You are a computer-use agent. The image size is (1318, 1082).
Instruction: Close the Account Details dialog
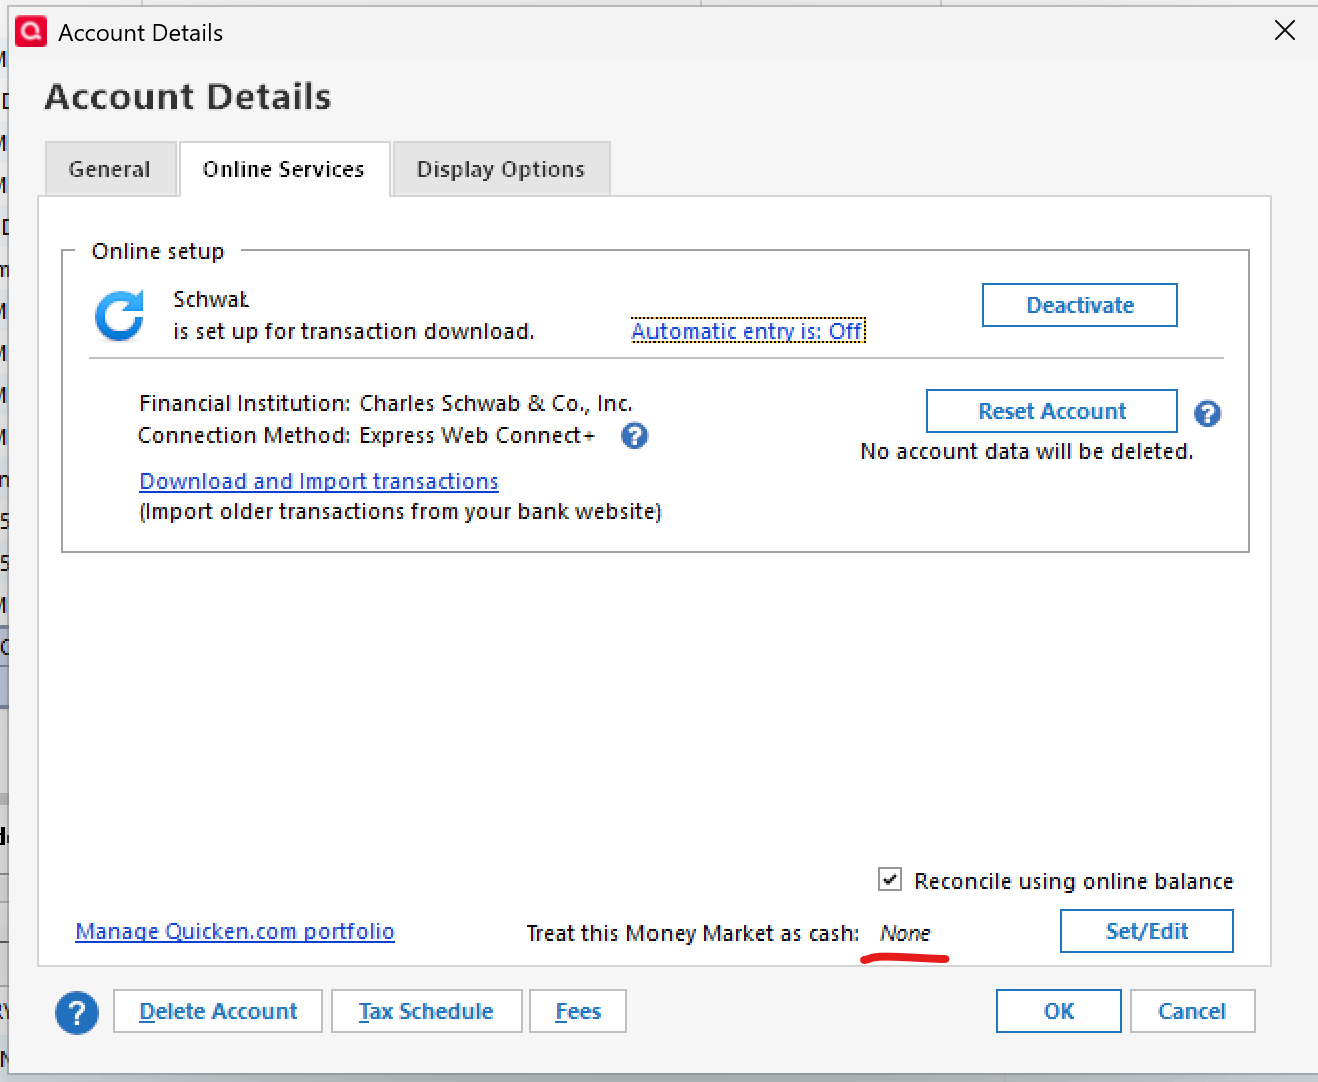[x=1285, y=31]
